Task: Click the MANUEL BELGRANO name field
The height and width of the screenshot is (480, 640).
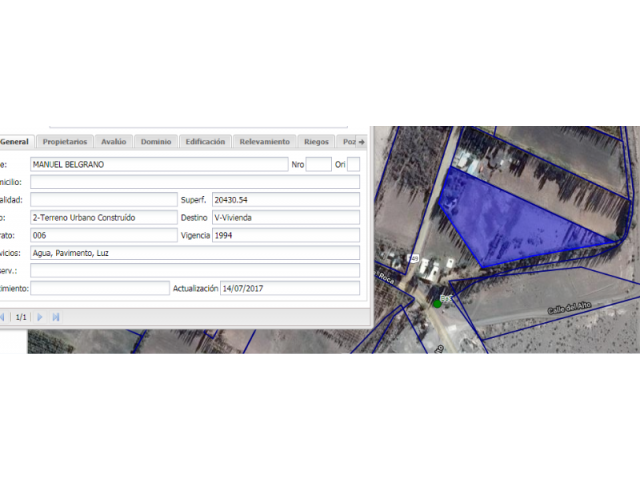Action: (x=158, y=164)
